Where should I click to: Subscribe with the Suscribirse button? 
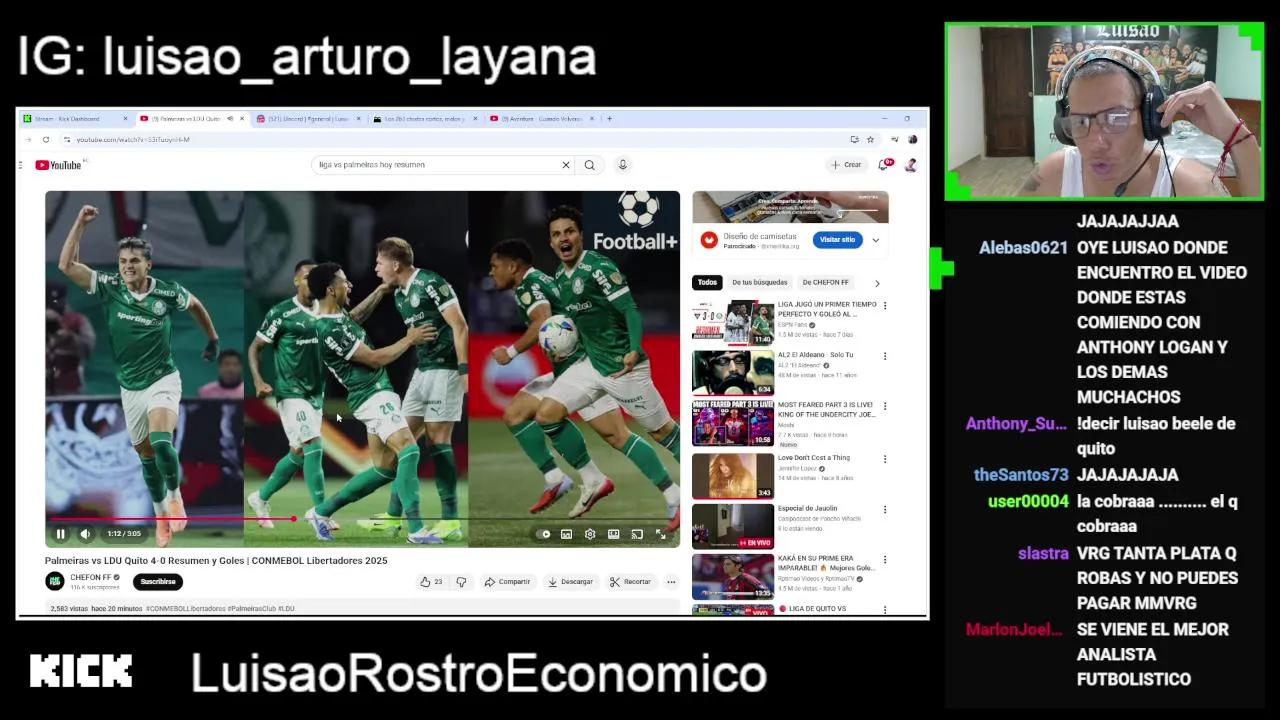pyautogui.click(x=158, y=581)
